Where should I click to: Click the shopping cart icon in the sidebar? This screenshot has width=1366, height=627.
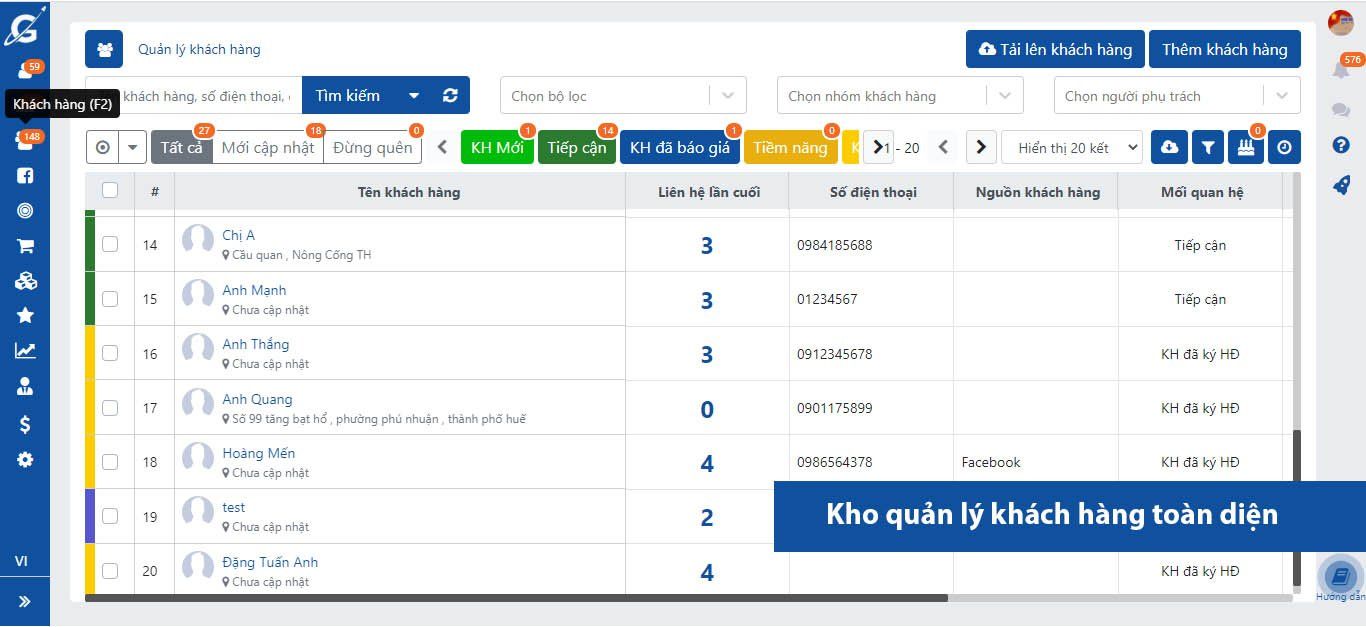point(25,246)
